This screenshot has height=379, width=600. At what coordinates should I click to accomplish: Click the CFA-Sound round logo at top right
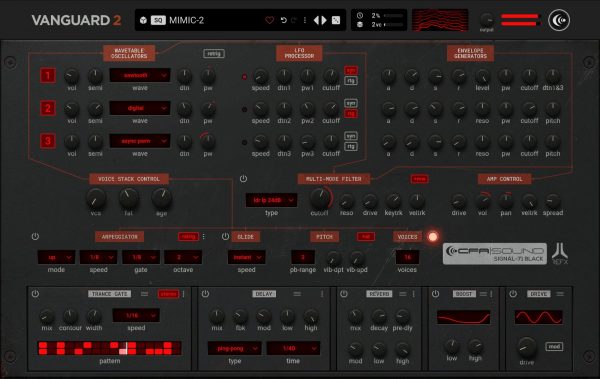(x=559, y=20)
